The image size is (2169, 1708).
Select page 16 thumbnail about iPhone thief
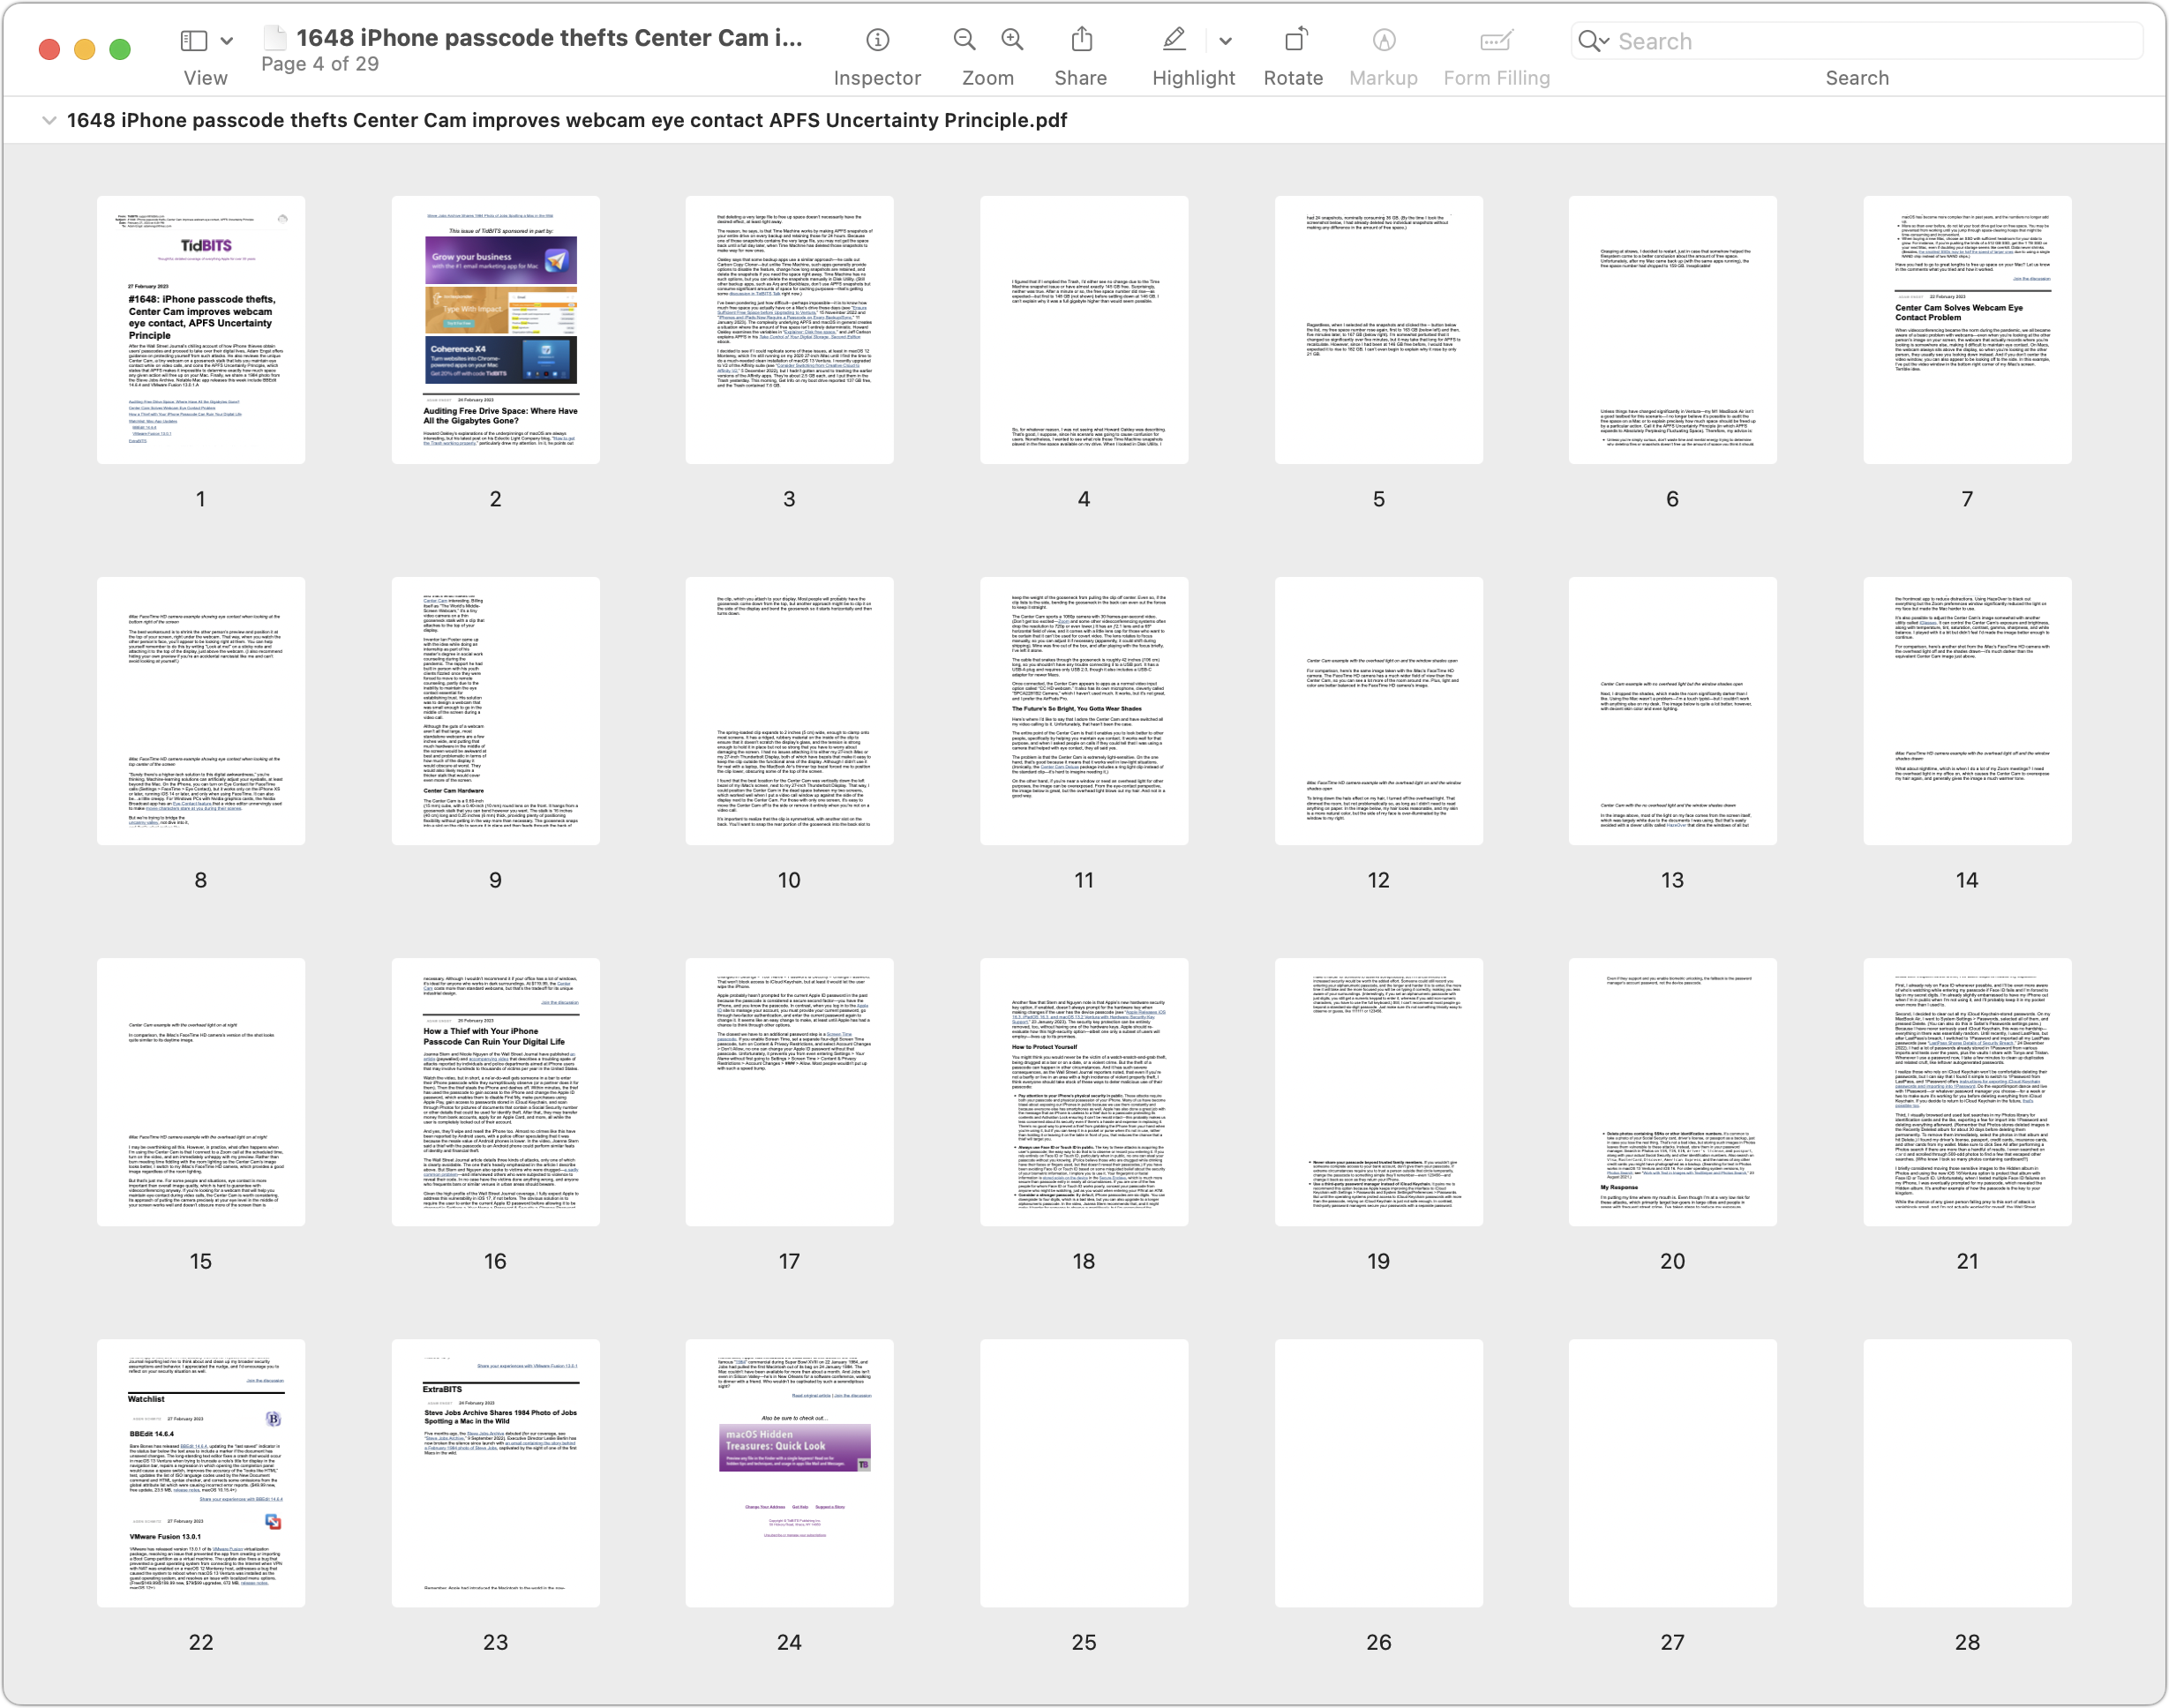(x=495, y=1092)
